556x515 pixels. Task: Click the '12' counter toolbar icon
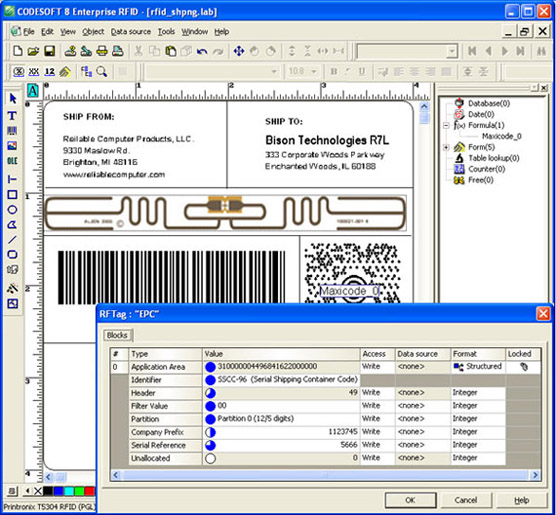(50, 72)
